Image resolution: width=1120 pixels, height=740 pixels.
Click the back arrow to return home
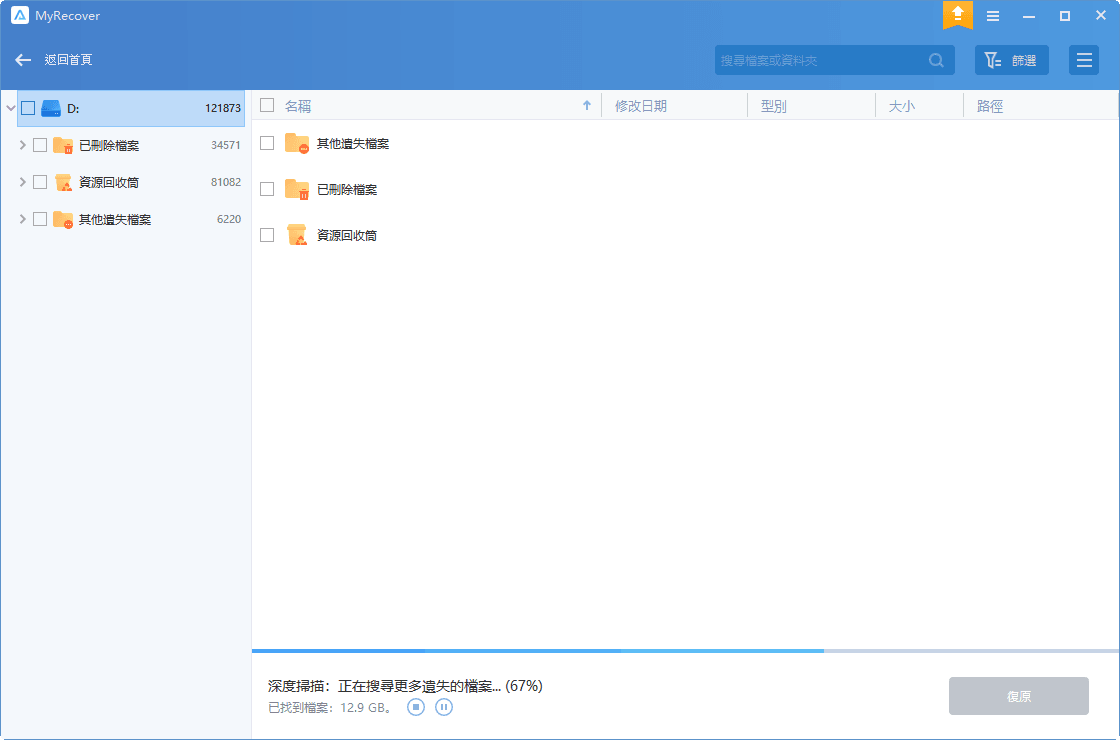[x=23, y=60]
